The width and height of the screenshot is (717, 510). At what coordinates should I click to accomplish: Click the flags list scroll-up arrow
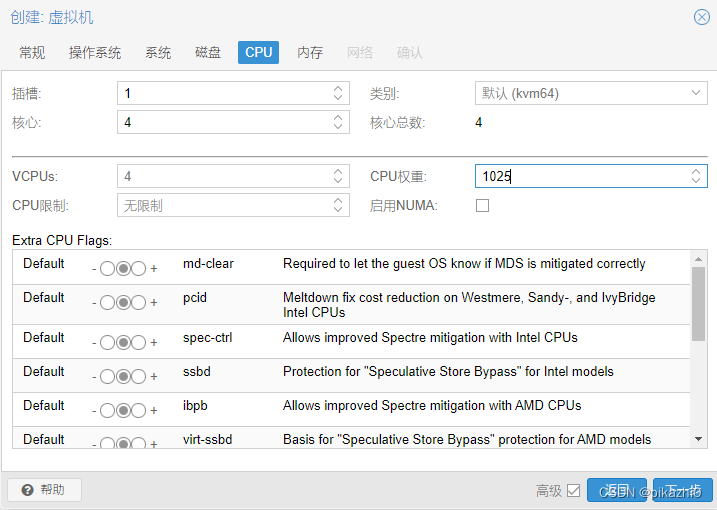pyautogui.click(x=698, y=259)
